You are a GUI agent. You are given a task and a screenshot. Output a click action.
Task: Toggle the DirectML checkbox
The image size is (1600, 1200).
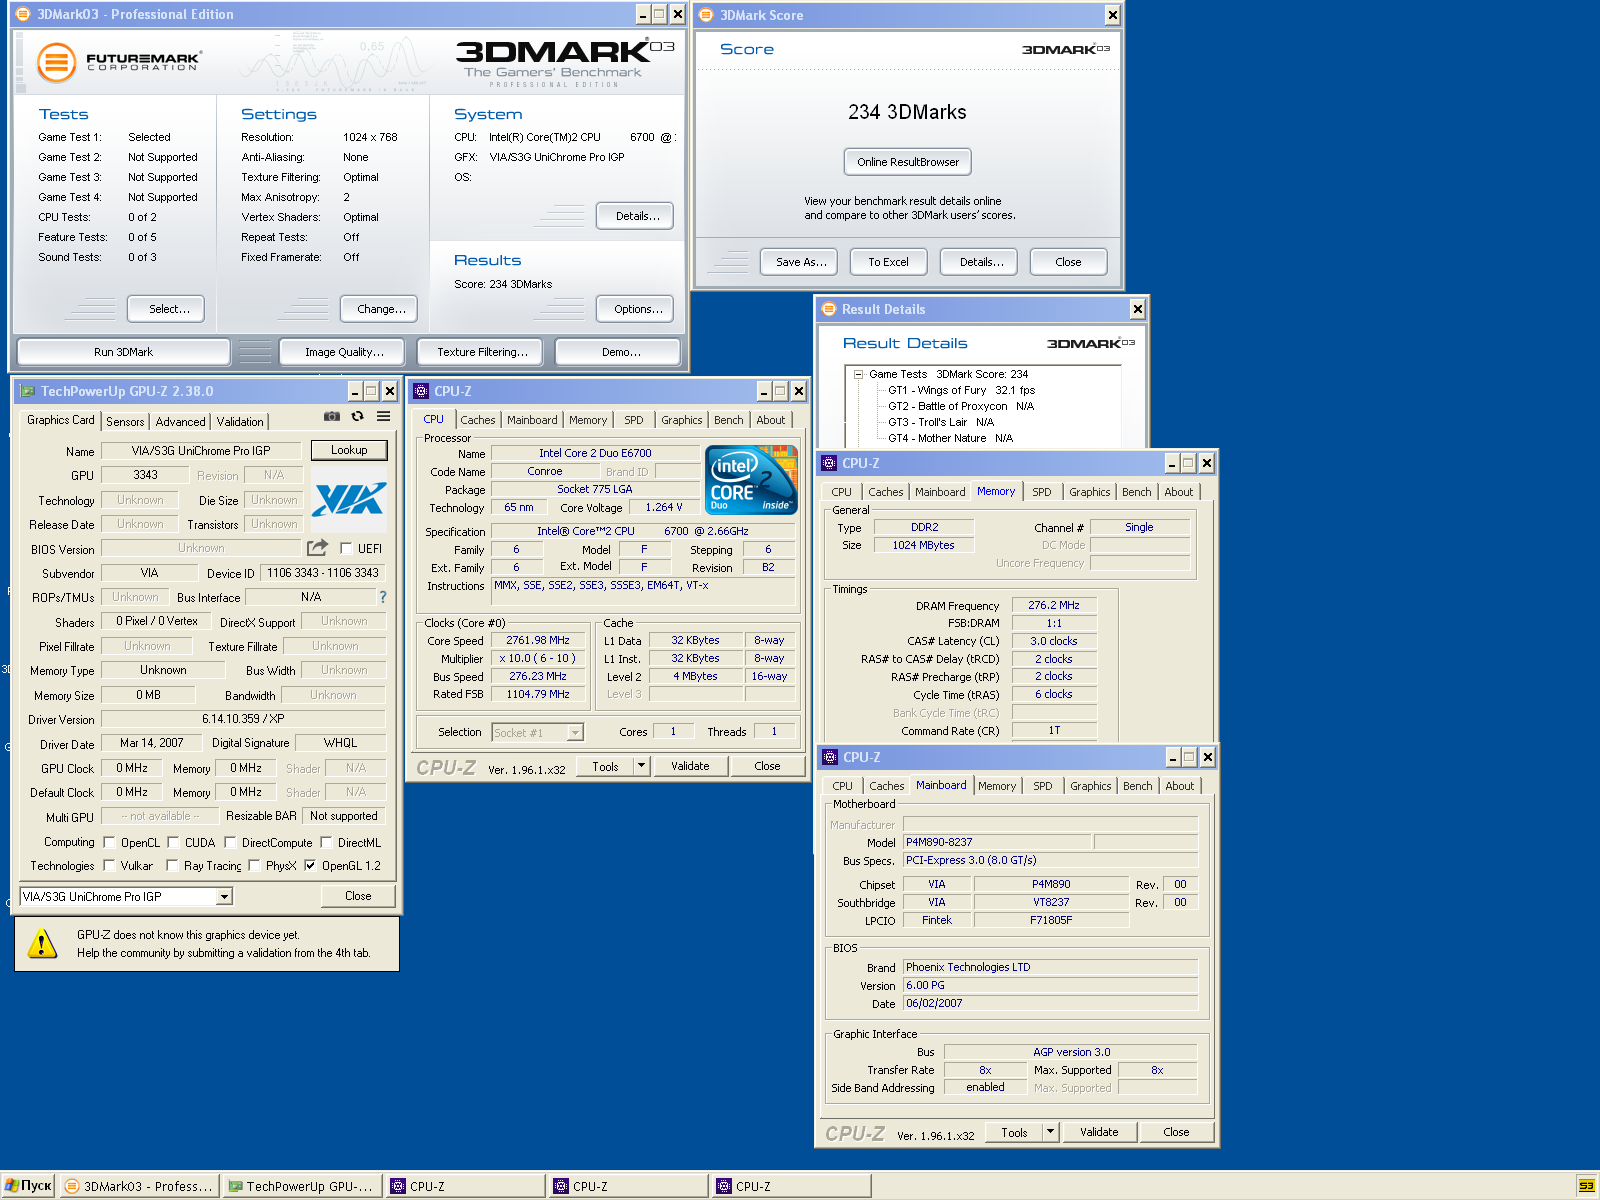326,842
